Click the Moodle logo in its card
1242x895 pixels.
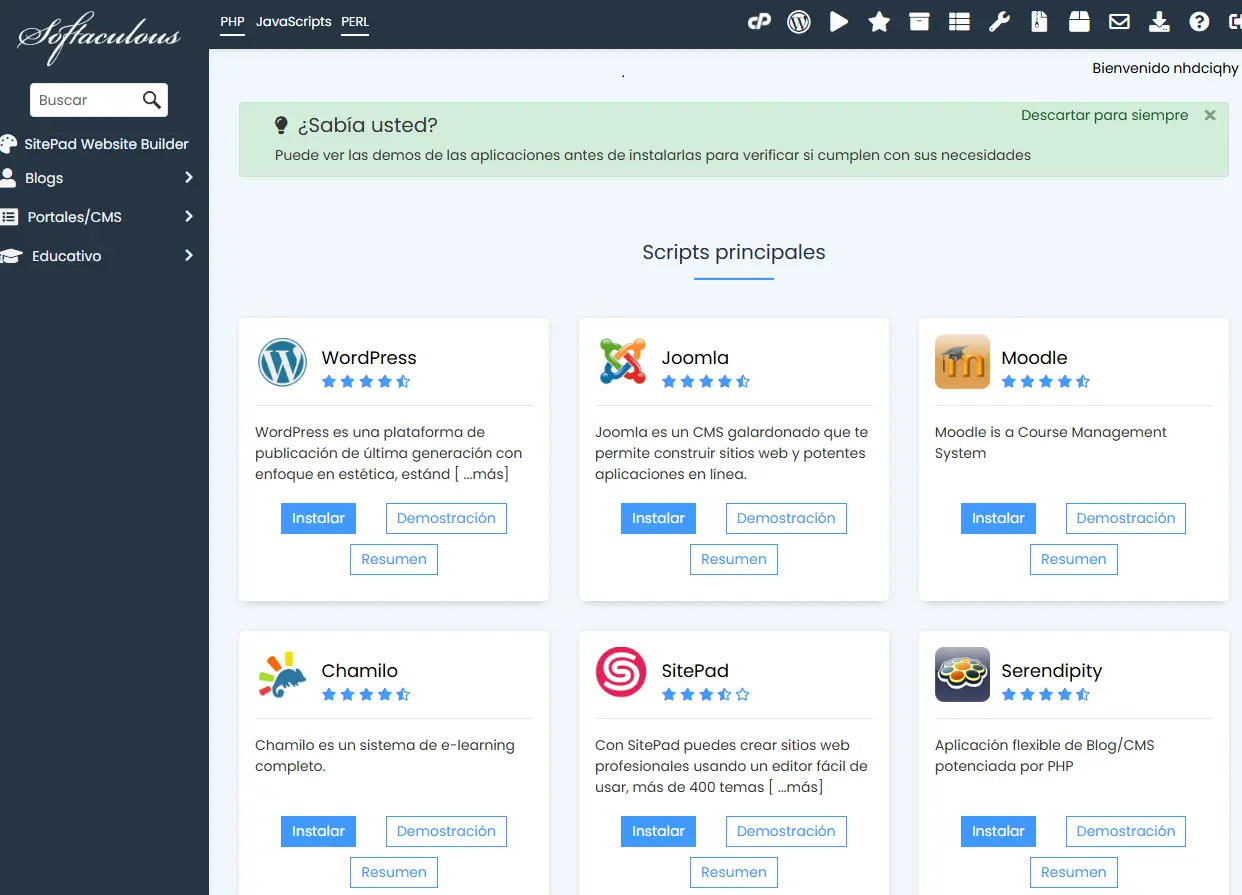click(962, 362)
